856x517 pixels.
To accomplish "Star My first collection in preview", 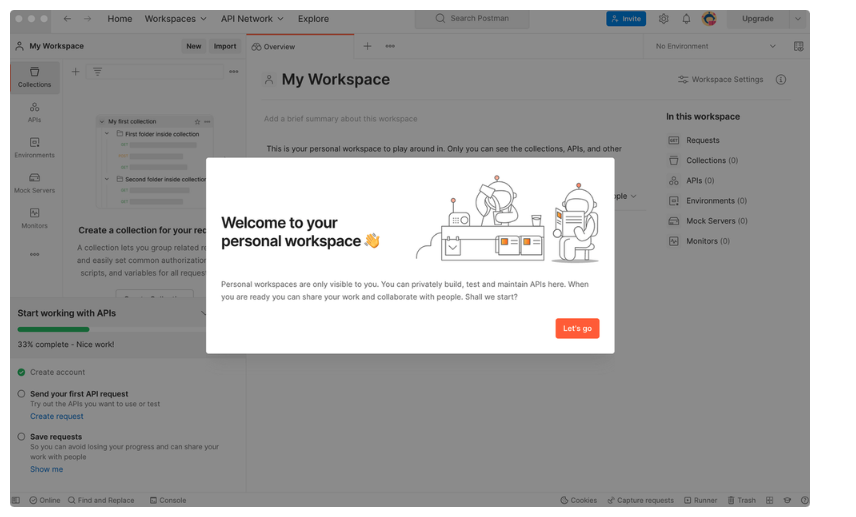I will click(x=198, y=122).
